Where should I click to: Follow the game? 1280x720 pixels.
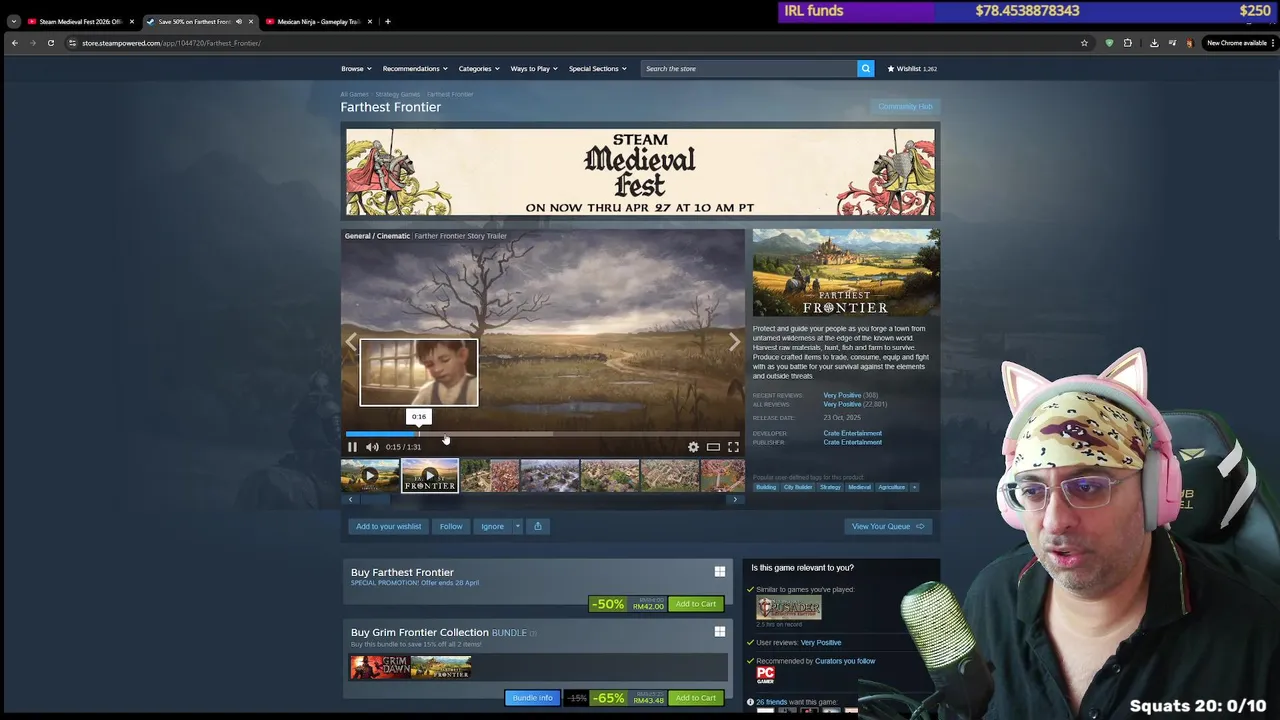451,526
